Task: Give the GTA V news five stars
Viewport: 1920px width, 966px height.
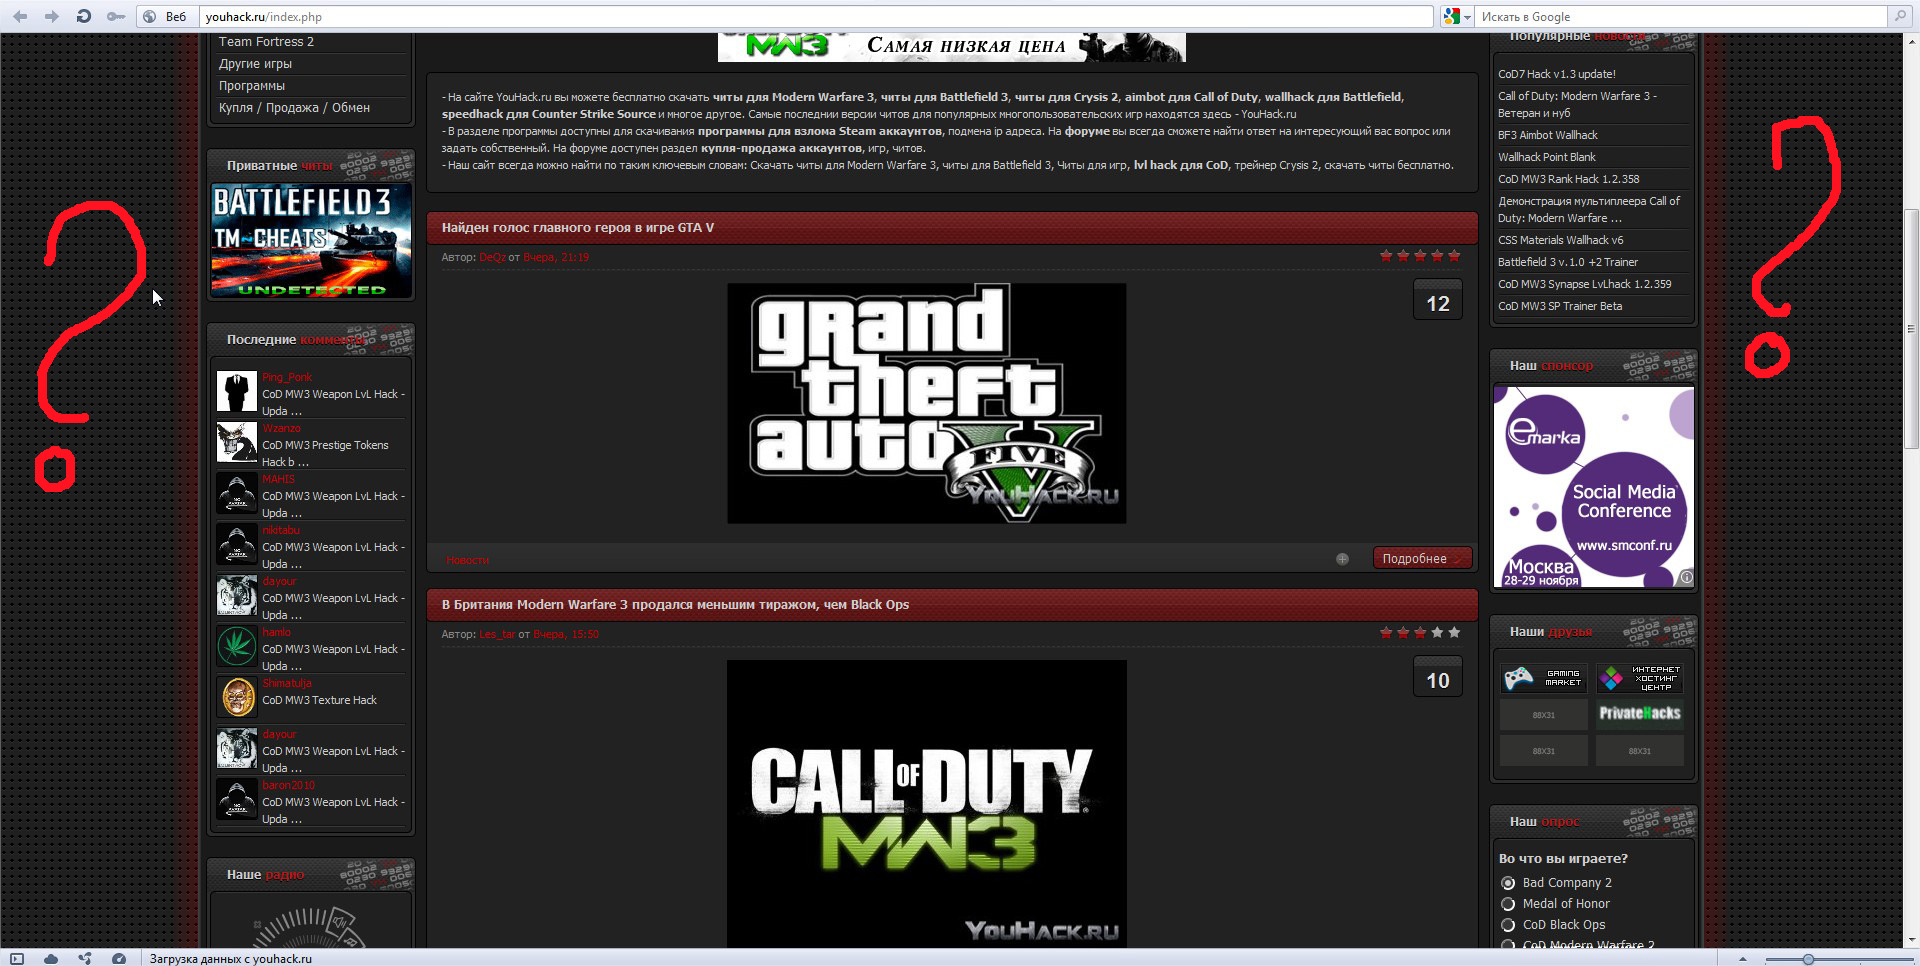Action: coord(1454,256)
